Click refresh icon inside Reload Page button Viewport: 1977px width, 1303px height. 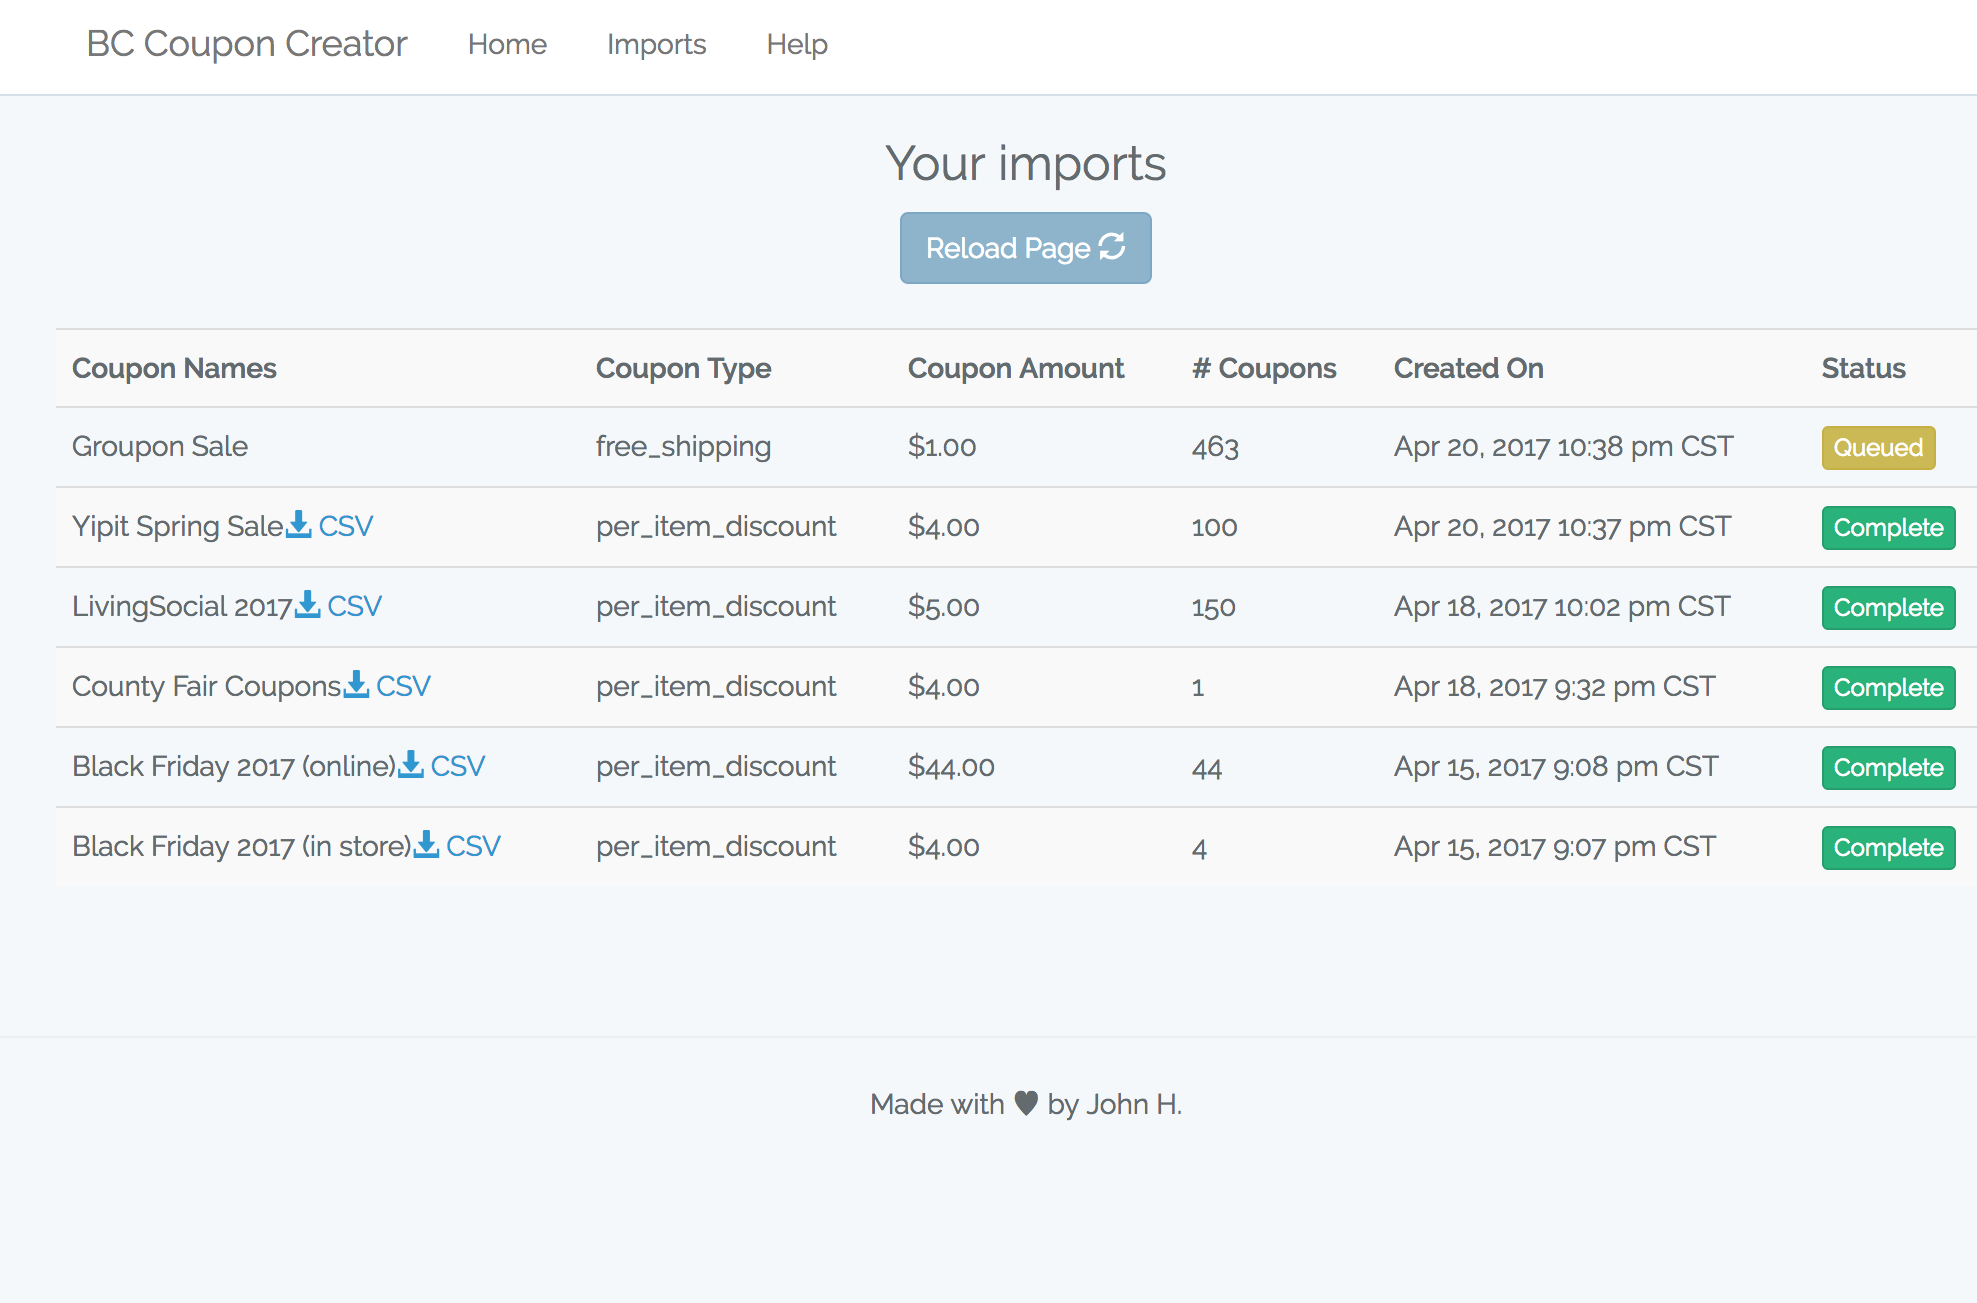click(1112, 246)
